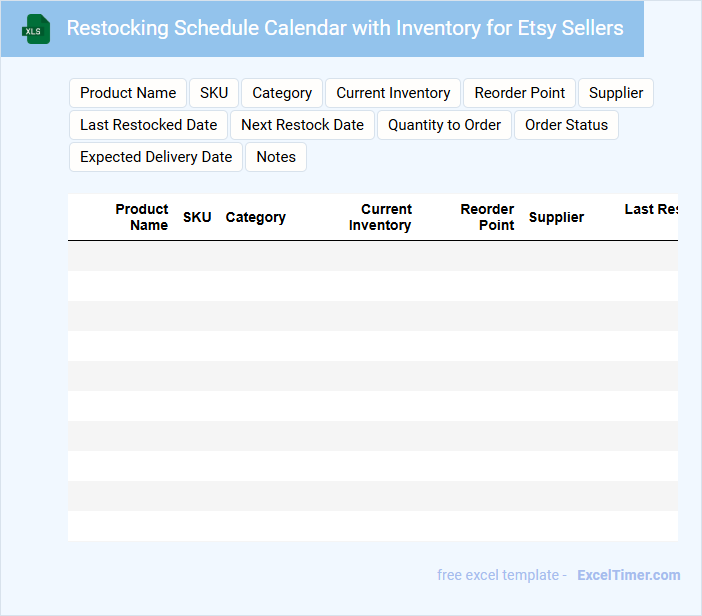Select the Category table column header
Screen dimensions: 702x616
256,217
